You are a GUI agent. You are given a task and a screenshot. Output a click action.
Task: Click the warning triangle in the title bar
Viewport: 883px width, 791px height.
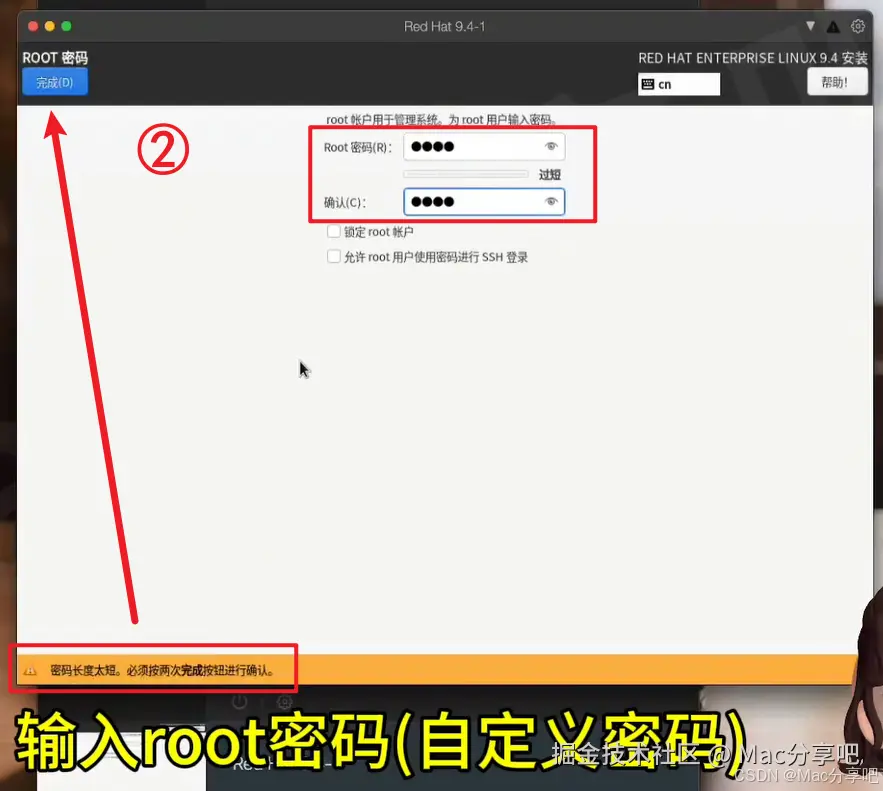(835, 26)
